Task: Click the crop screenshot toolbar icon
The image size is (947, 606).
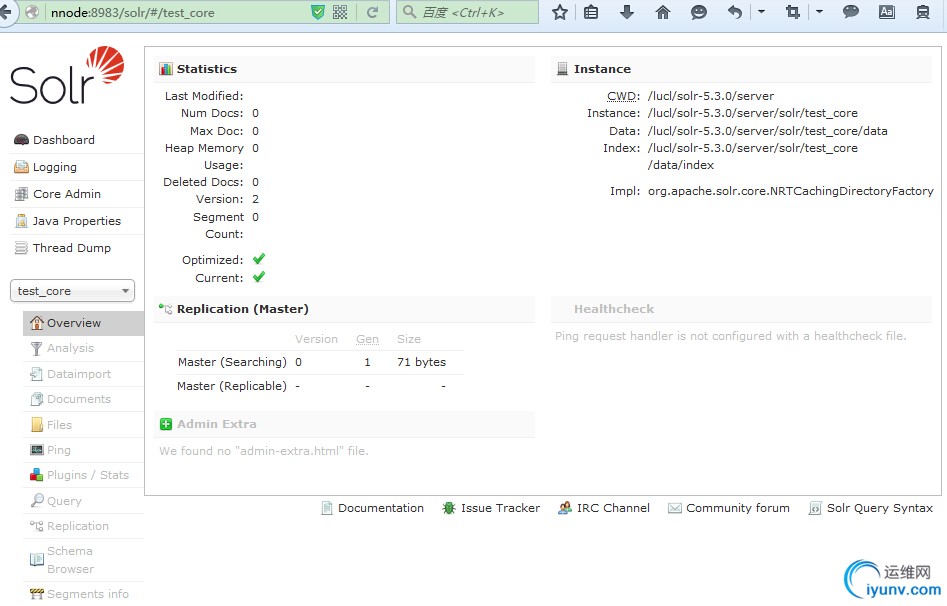Action: click(x=792, y=12)
